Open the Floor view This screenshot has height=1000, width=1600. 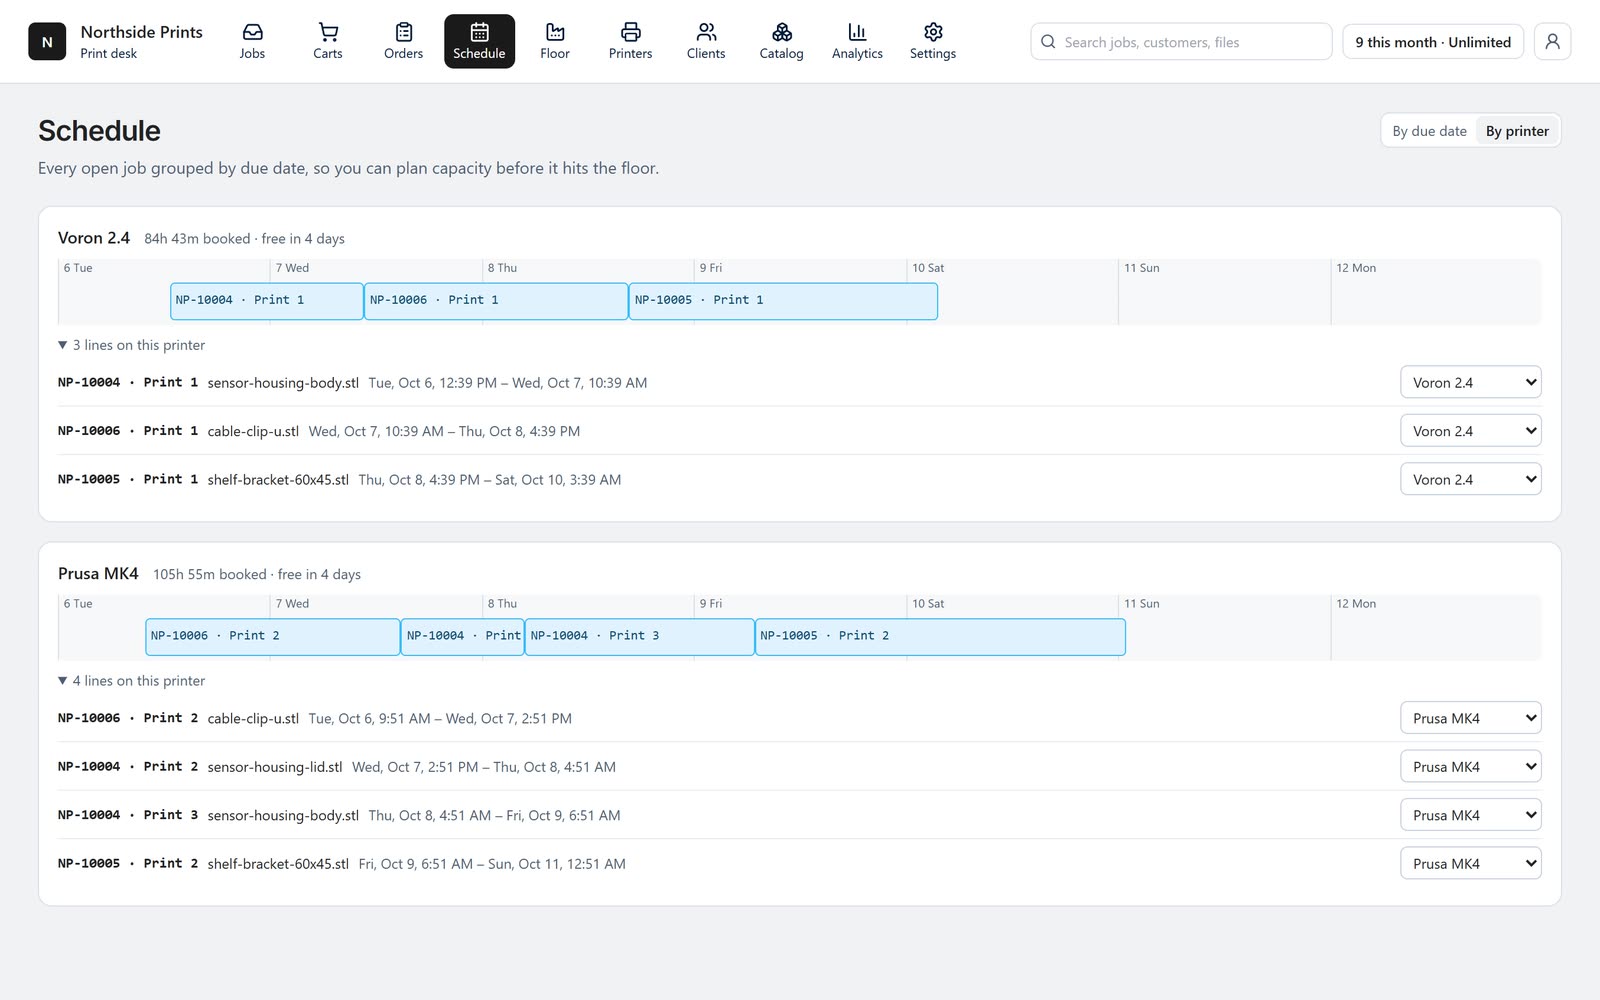tap(555, 41)
